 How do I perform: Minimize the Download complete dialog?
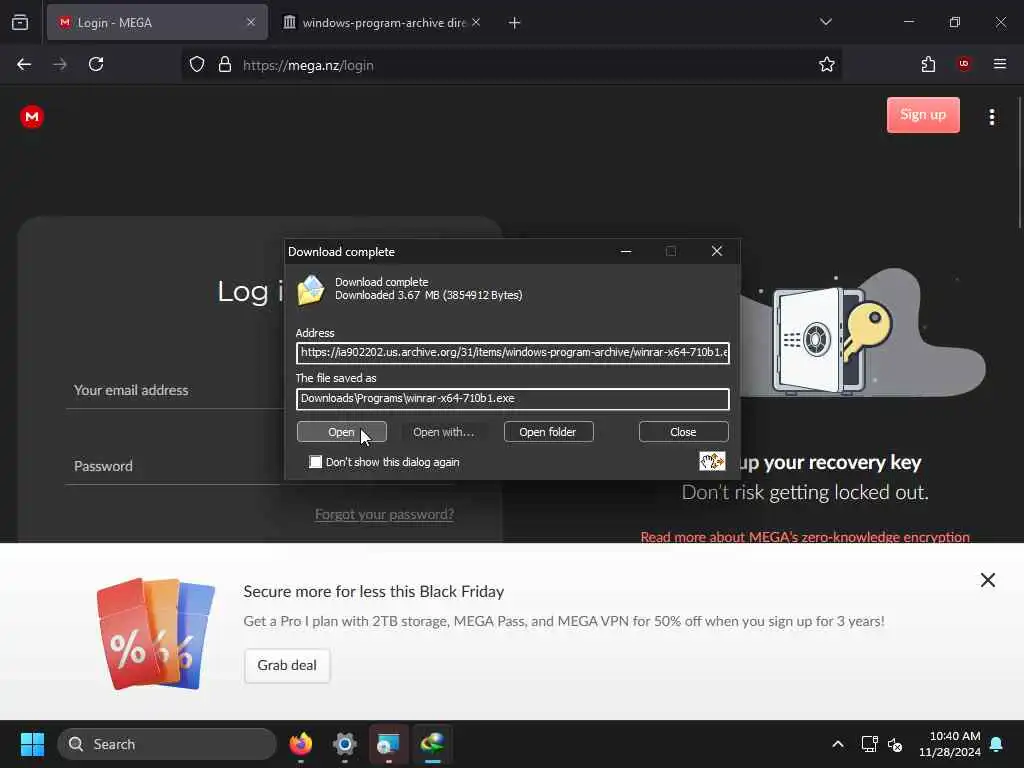click(x=626, y=251)
